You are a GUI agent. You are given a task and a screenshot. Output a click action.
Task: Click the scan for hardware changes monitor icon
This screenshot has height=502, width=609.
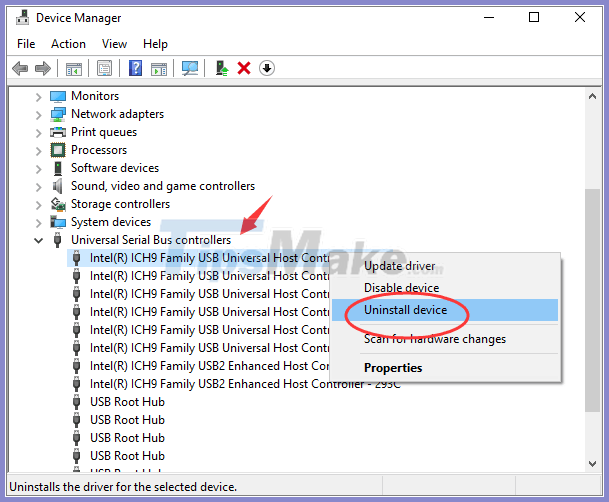point(190,68)
